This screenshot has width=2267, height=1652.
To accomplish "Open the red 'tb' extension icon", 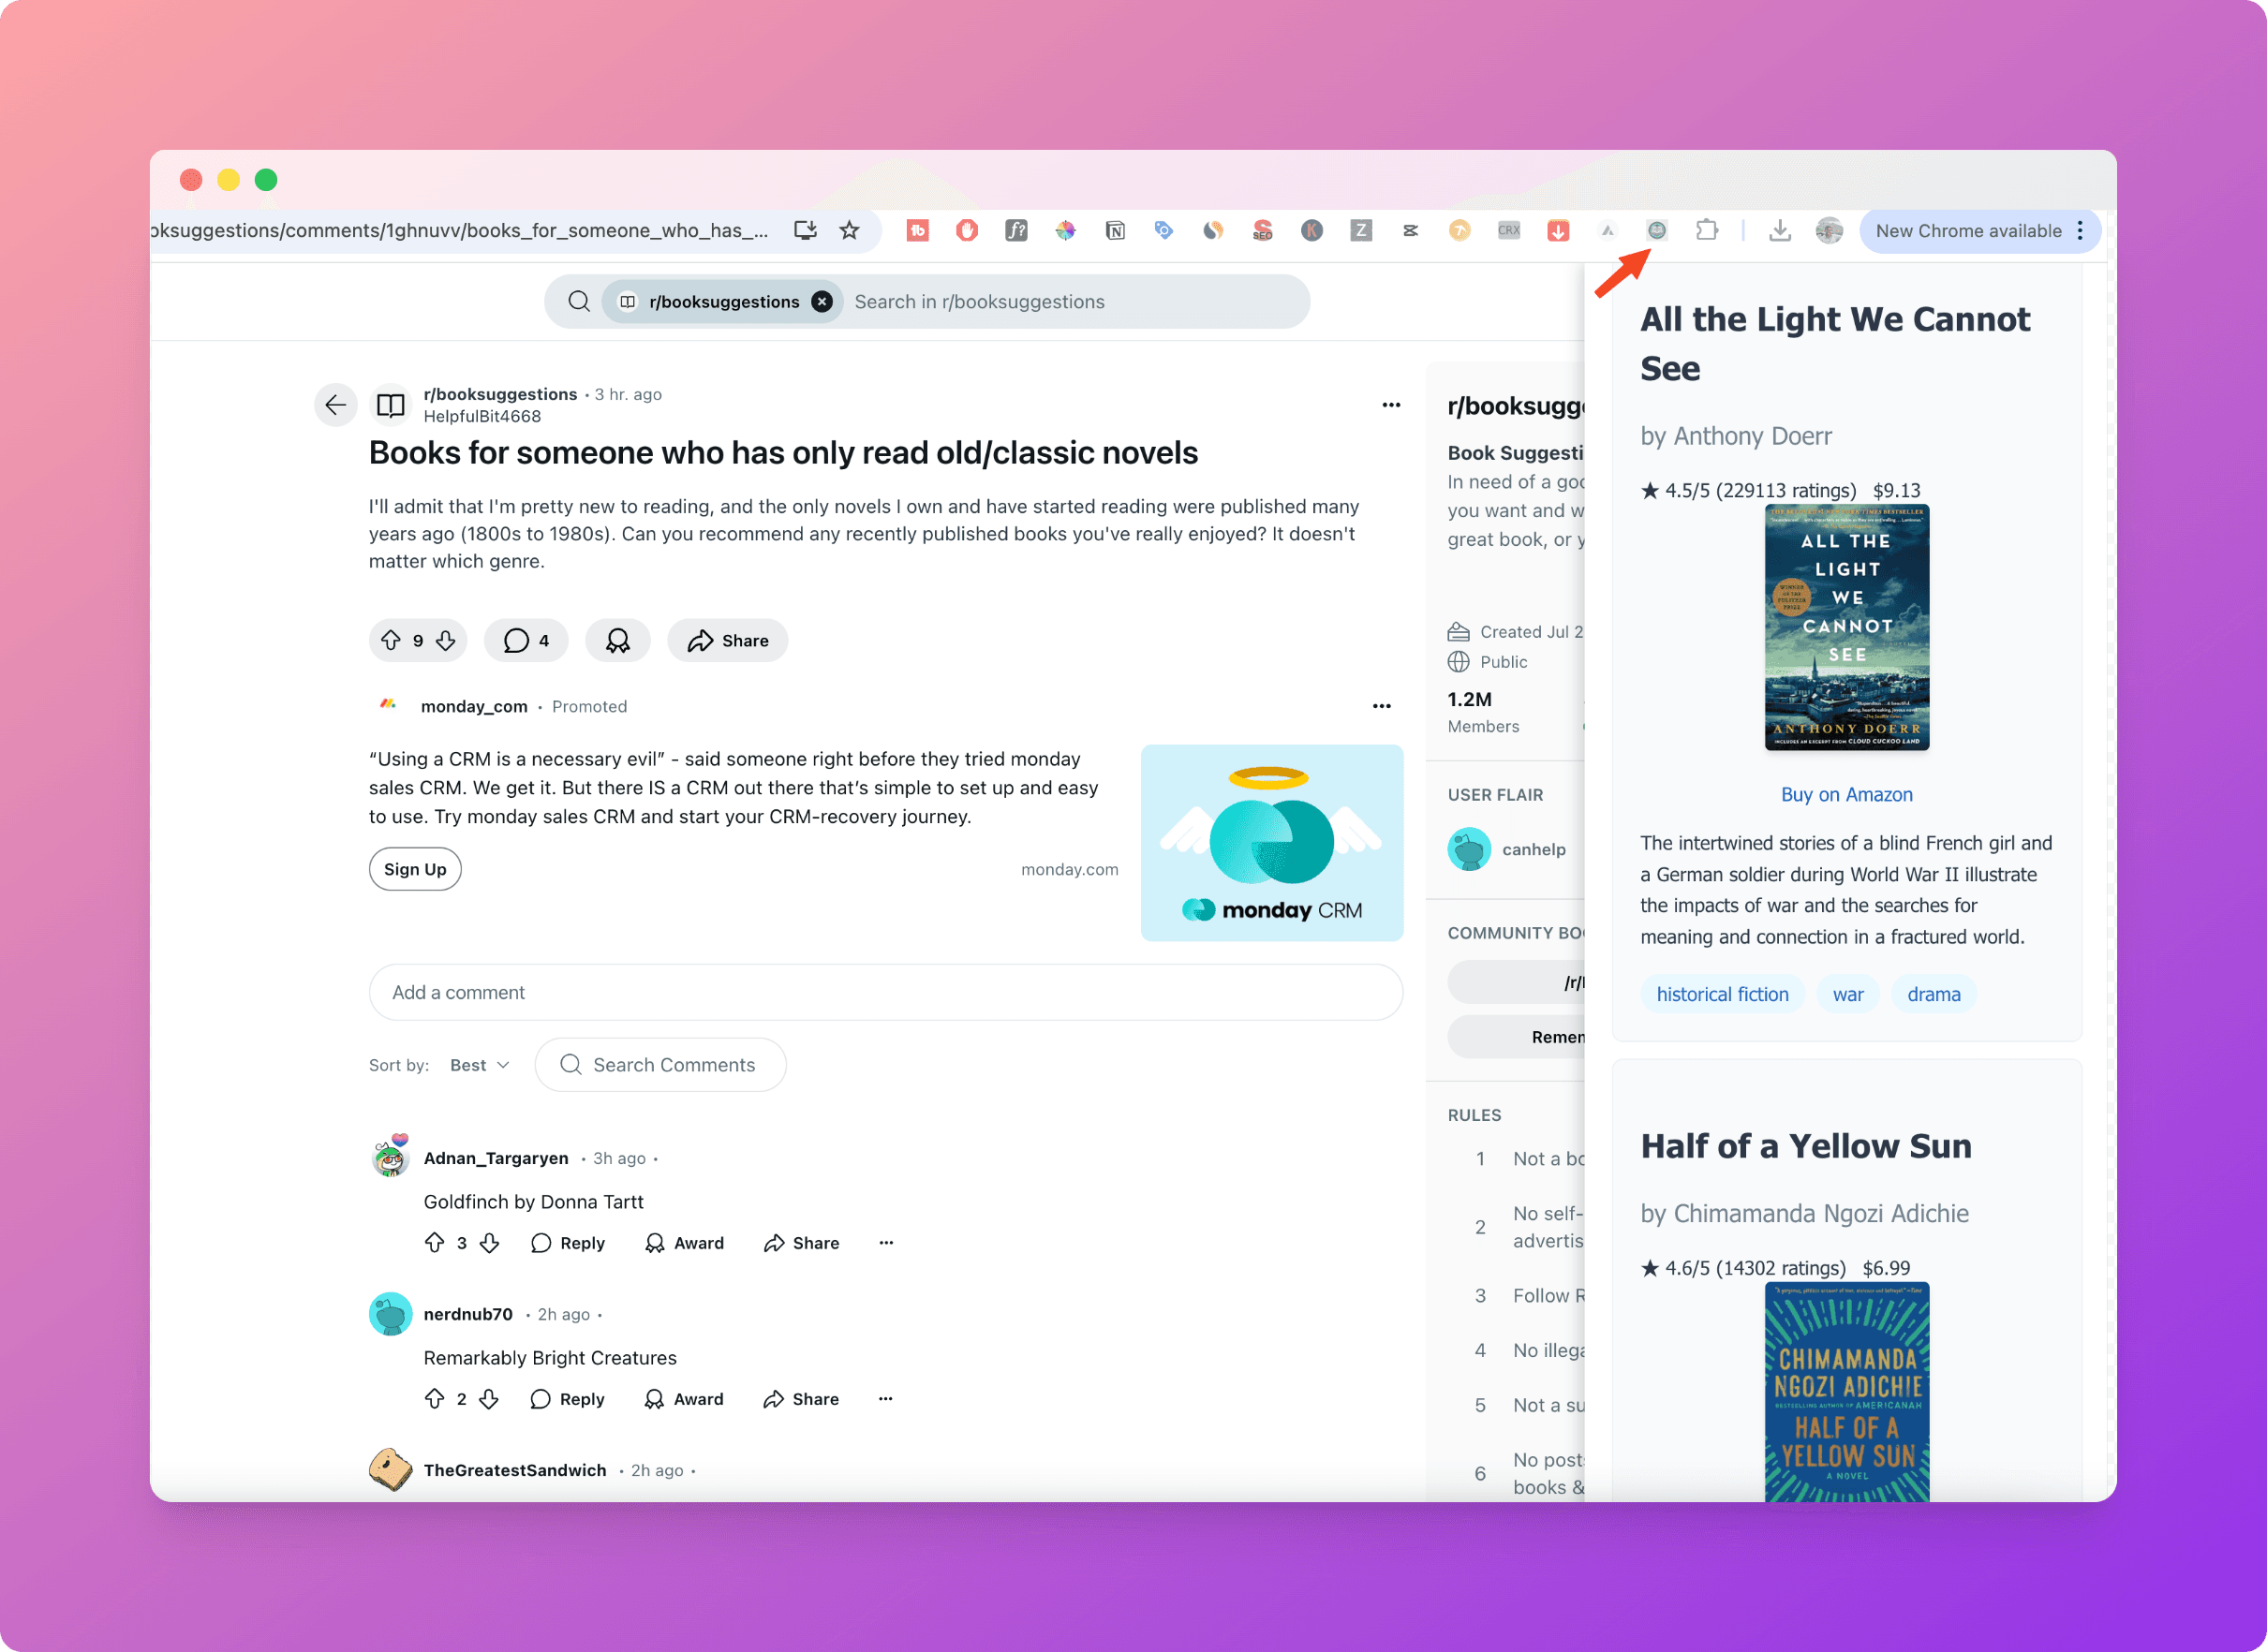I will (x=917, y=230).
